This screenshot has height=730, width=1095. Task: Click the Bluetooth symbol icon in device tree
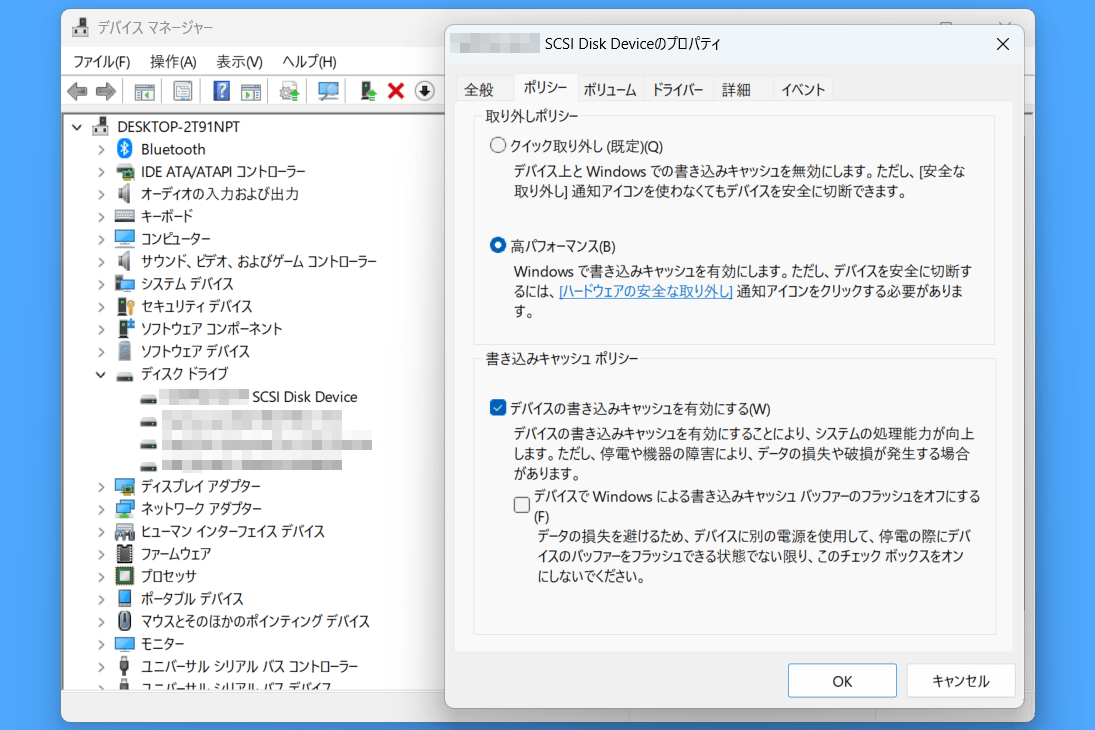(124, 149)
